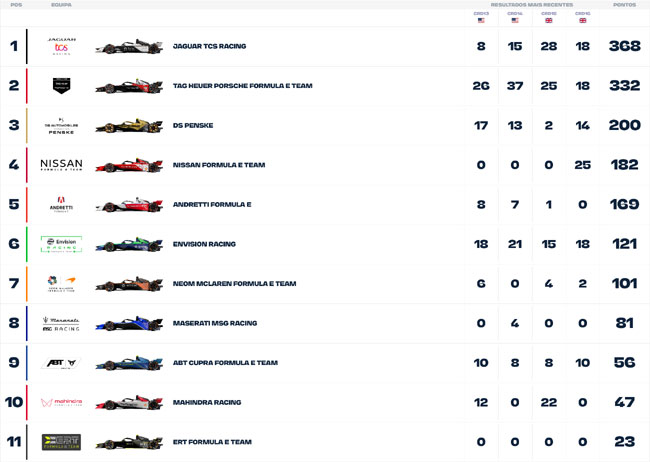
Task: Click ABT Cupra's 56 points total
Action: pyautogui.click(x=625, y=363)
